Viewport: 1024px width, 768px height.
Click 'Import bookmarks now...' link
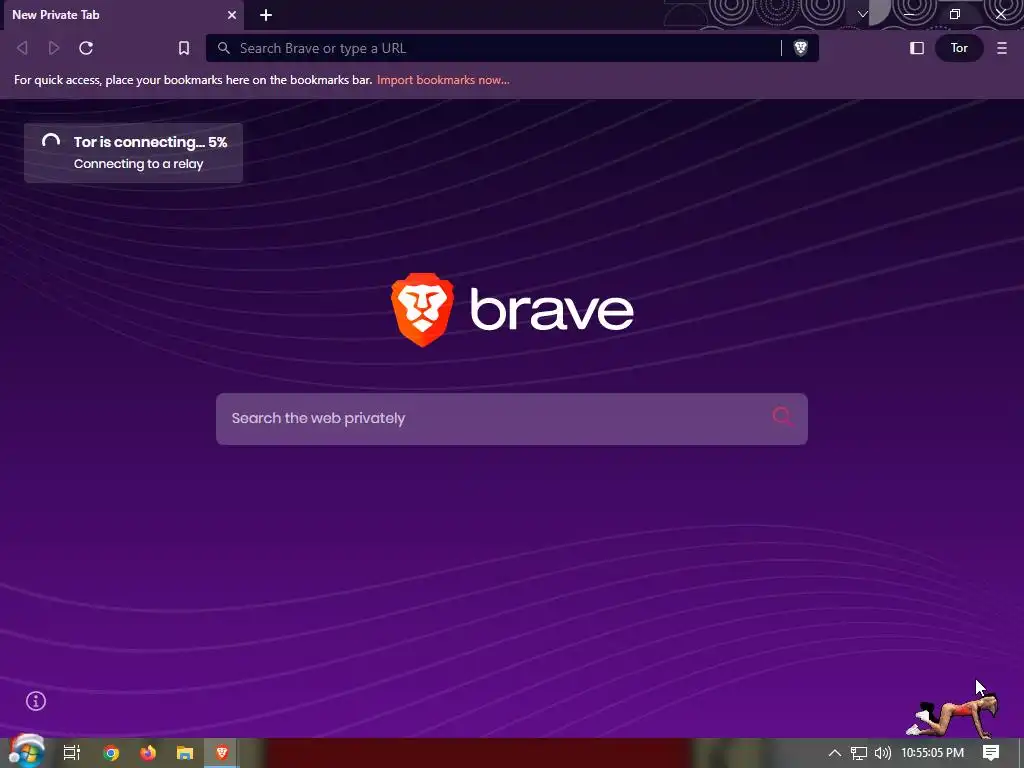click(443, 80)
